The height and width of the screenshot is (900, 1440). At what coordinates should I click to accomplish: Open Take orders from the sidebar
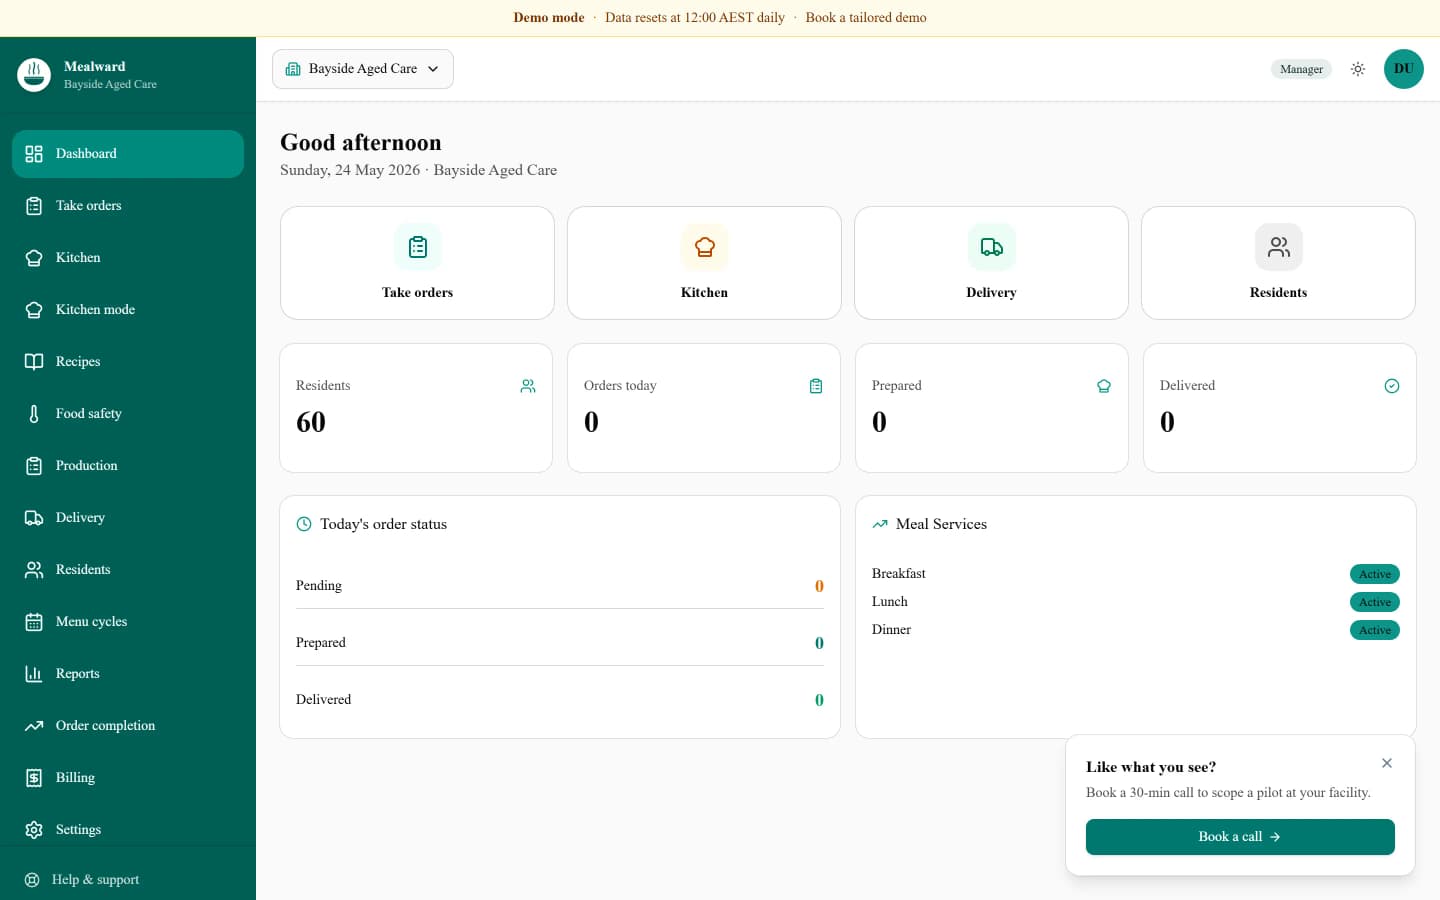tap(128, 206)
